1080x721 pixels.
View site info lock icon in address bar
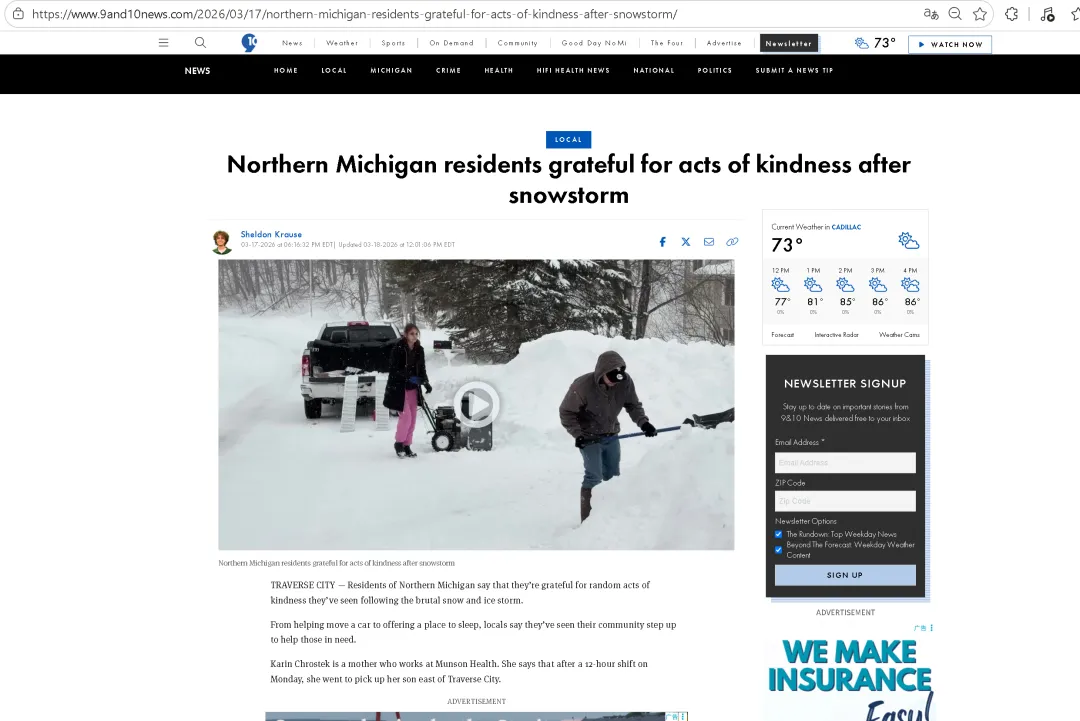tap(19, 14)
